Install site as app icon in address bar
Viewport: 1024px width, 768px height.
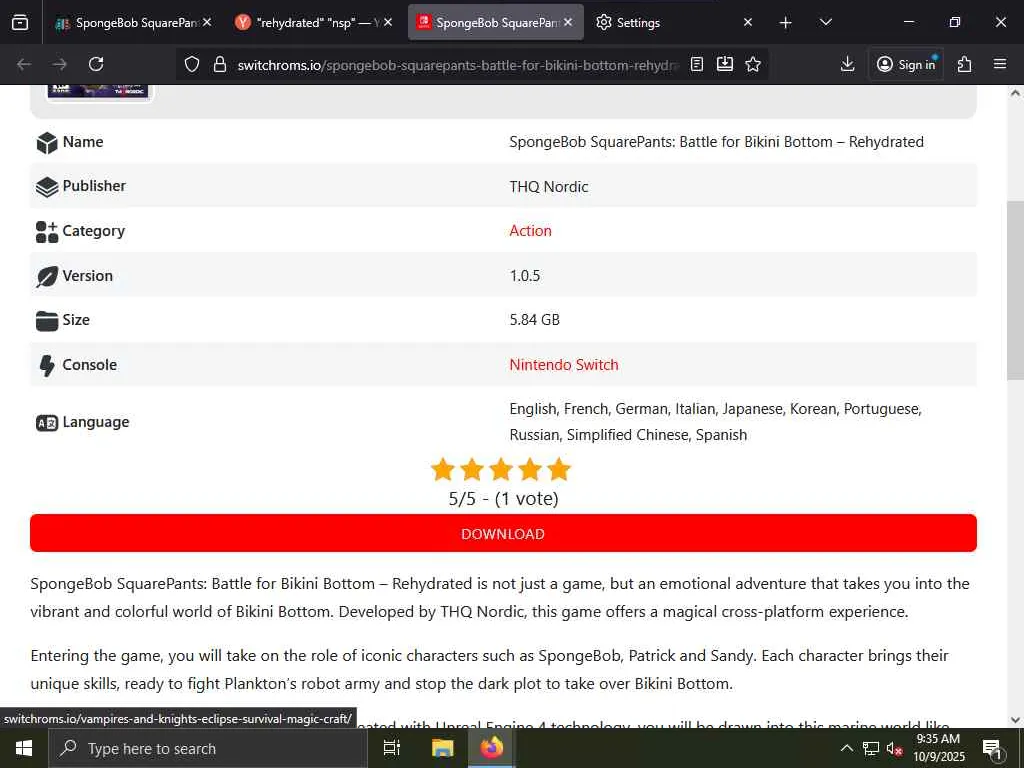coord(725,64)
